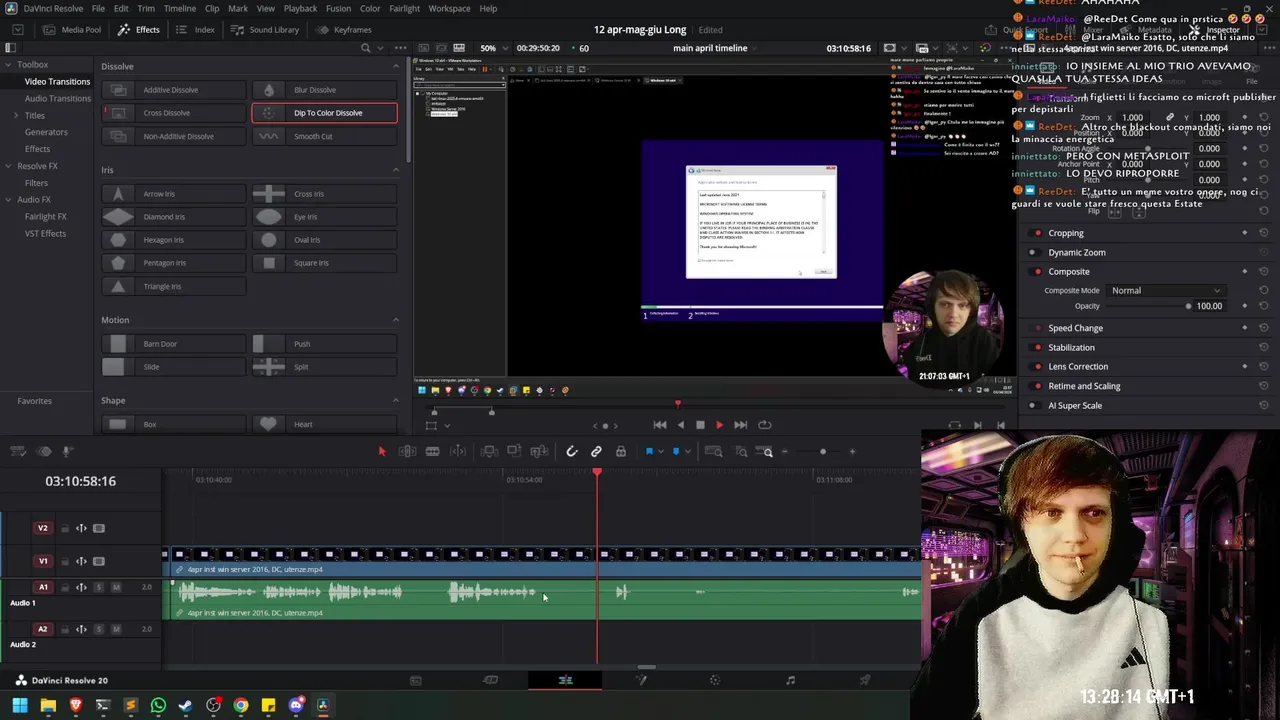
Task: Toggle timeline Snapping magnet icon
Action: pos(572,452)
